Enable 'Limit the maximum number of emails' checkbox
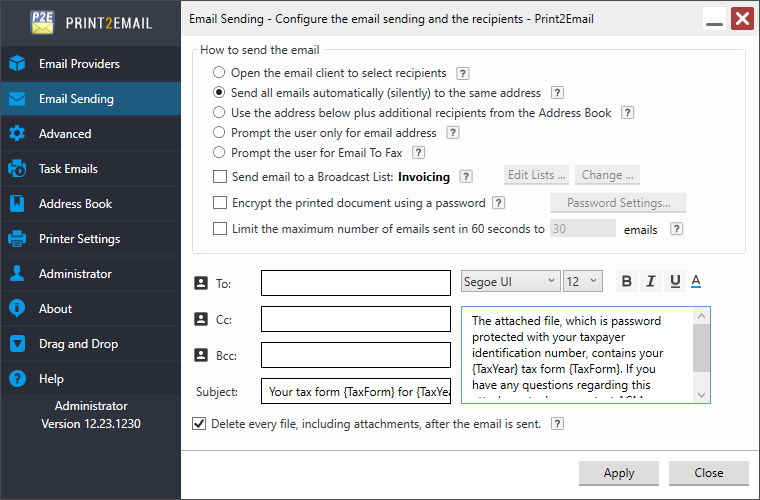Image resolution: width=760 pixels, height=500 pixels. [x=220, y=229]
